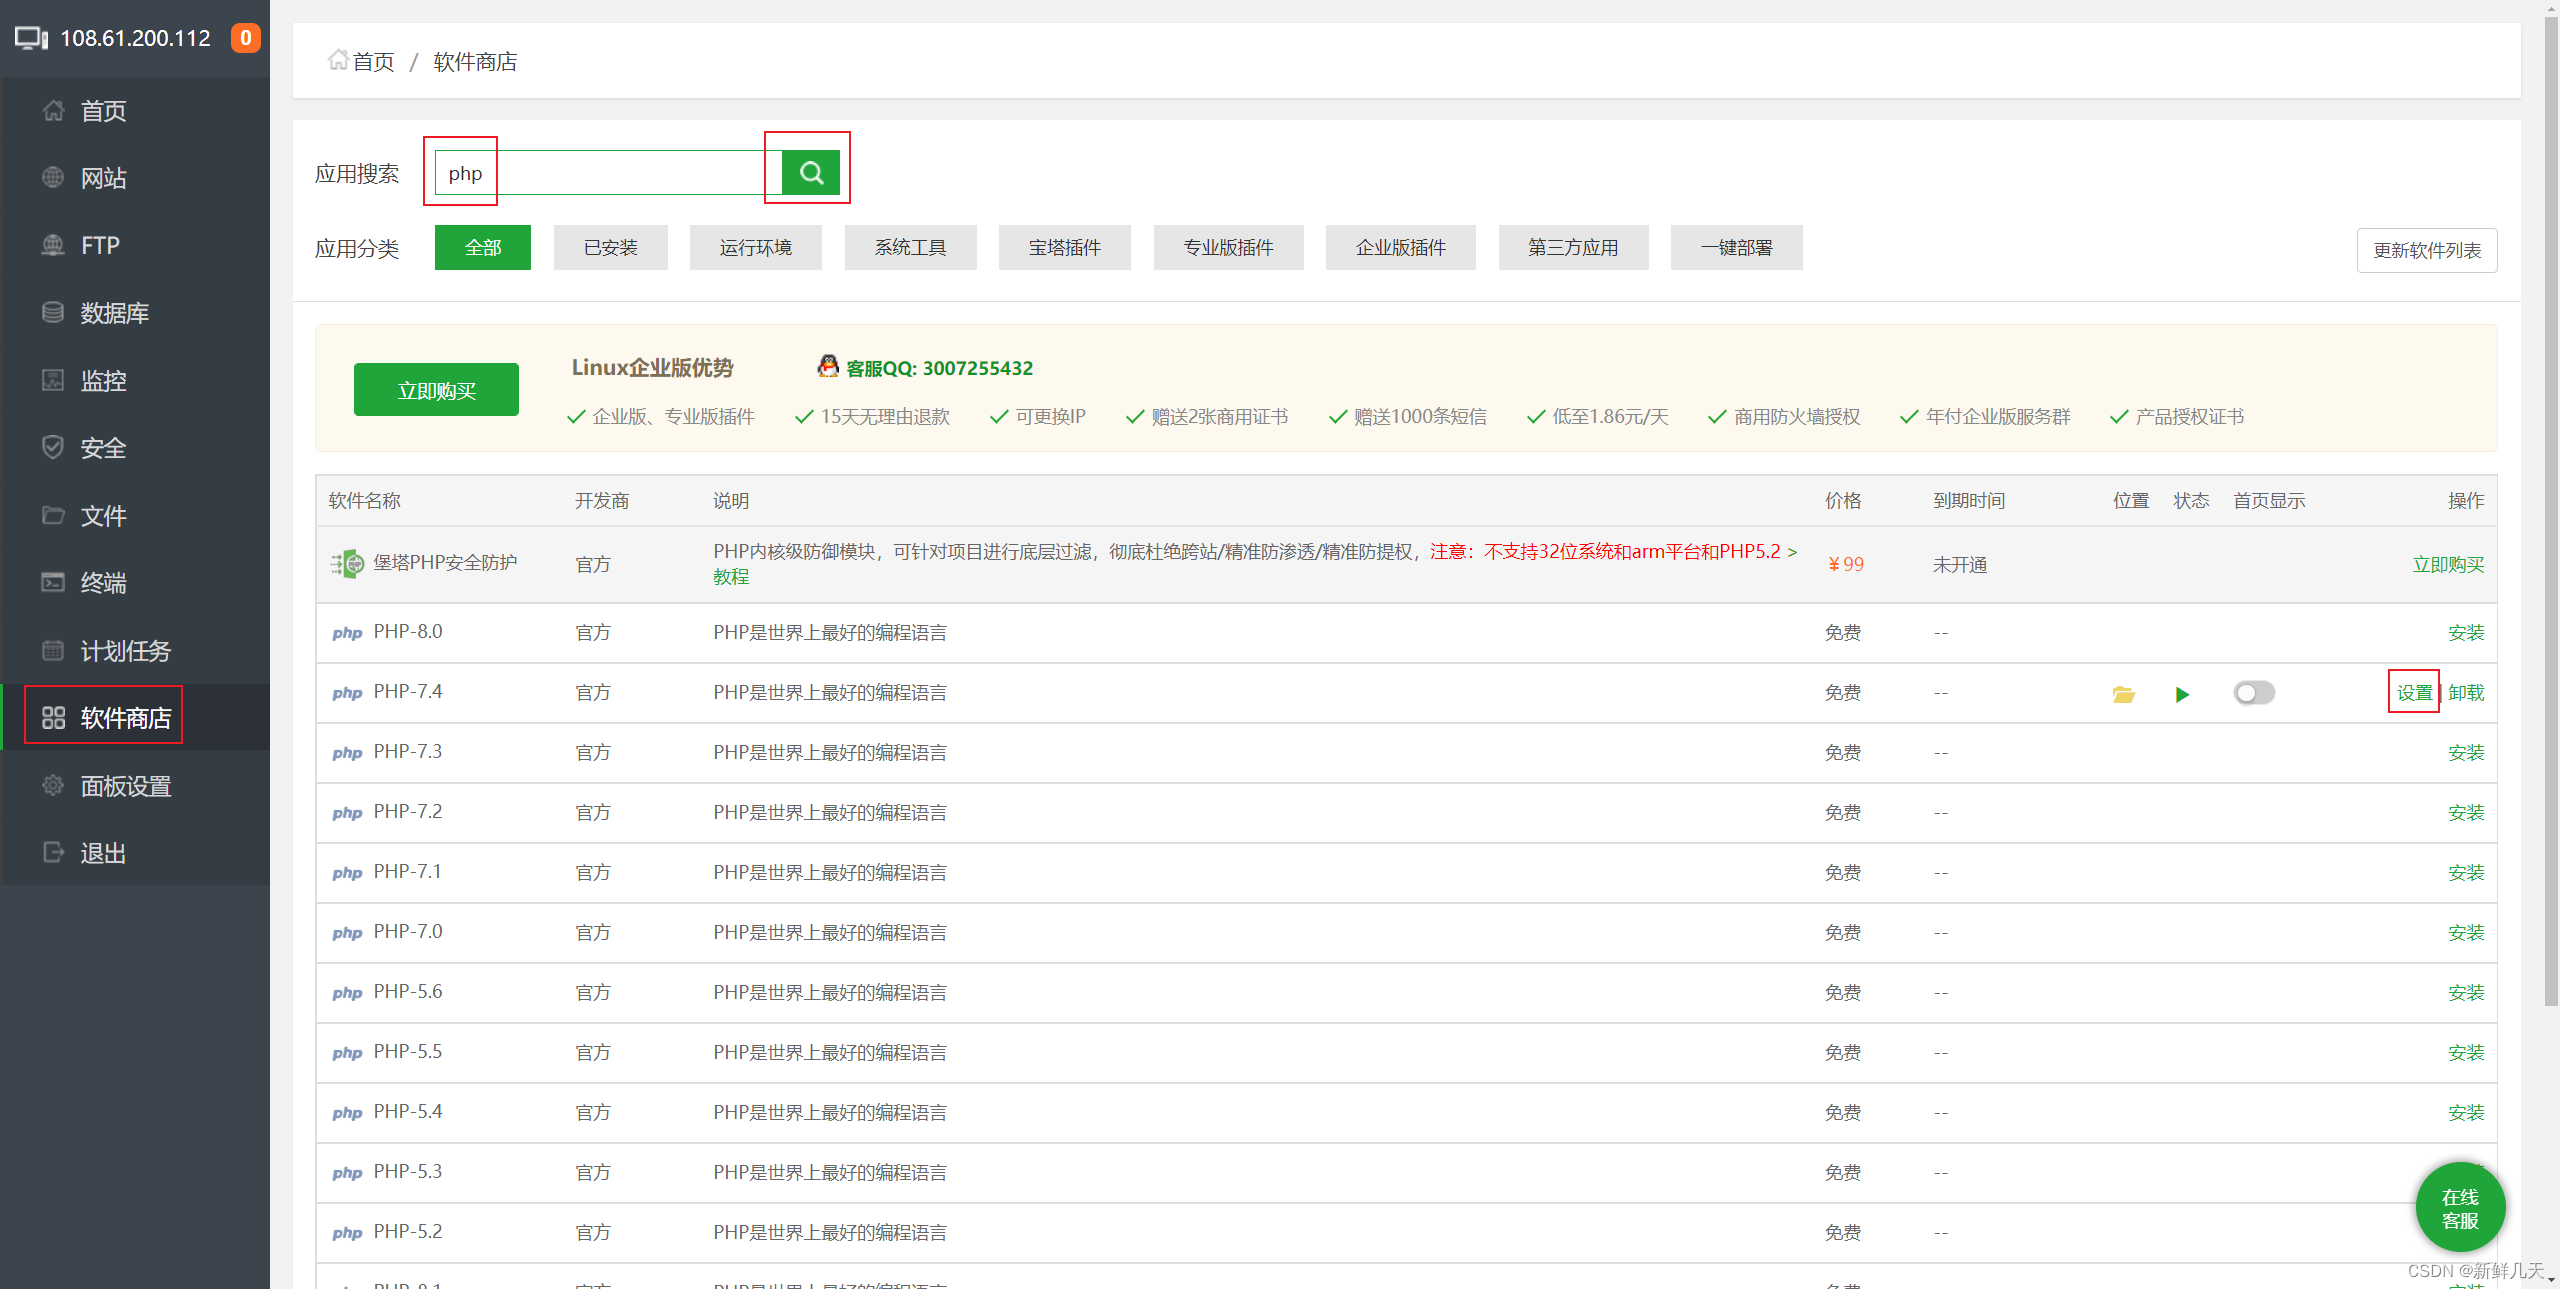
Task: Select the 第三方应用 category tab
Action: point(1574,247)
